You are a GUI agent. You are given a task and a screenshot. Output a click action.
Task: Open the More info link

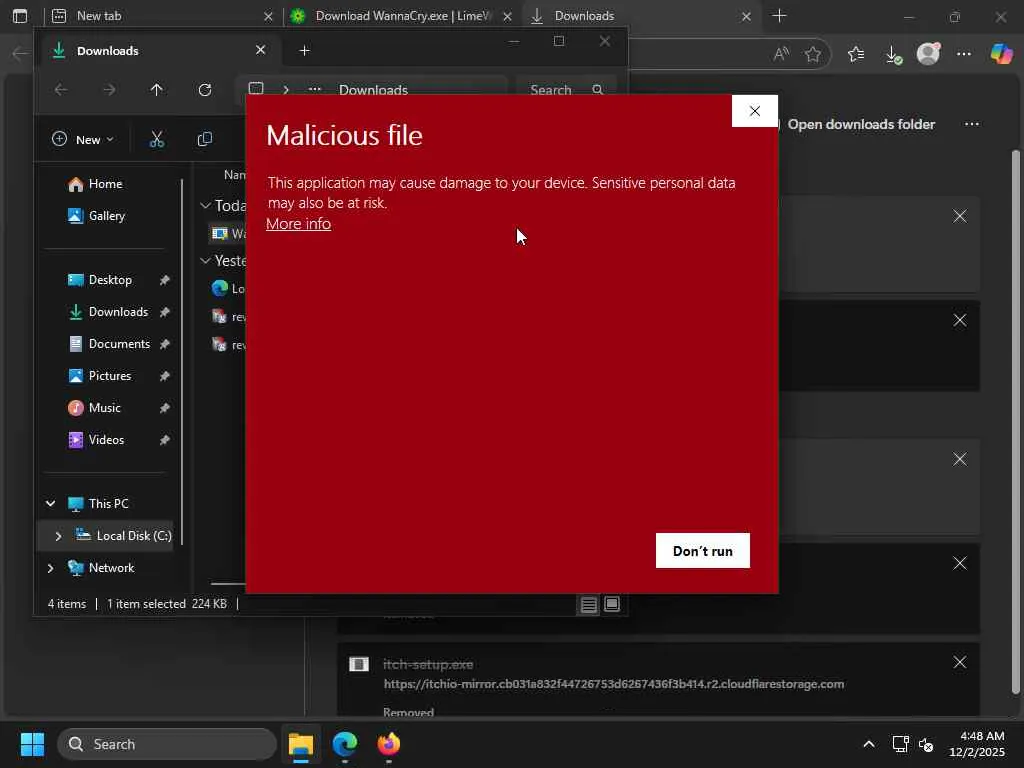(x=298, y=224)
